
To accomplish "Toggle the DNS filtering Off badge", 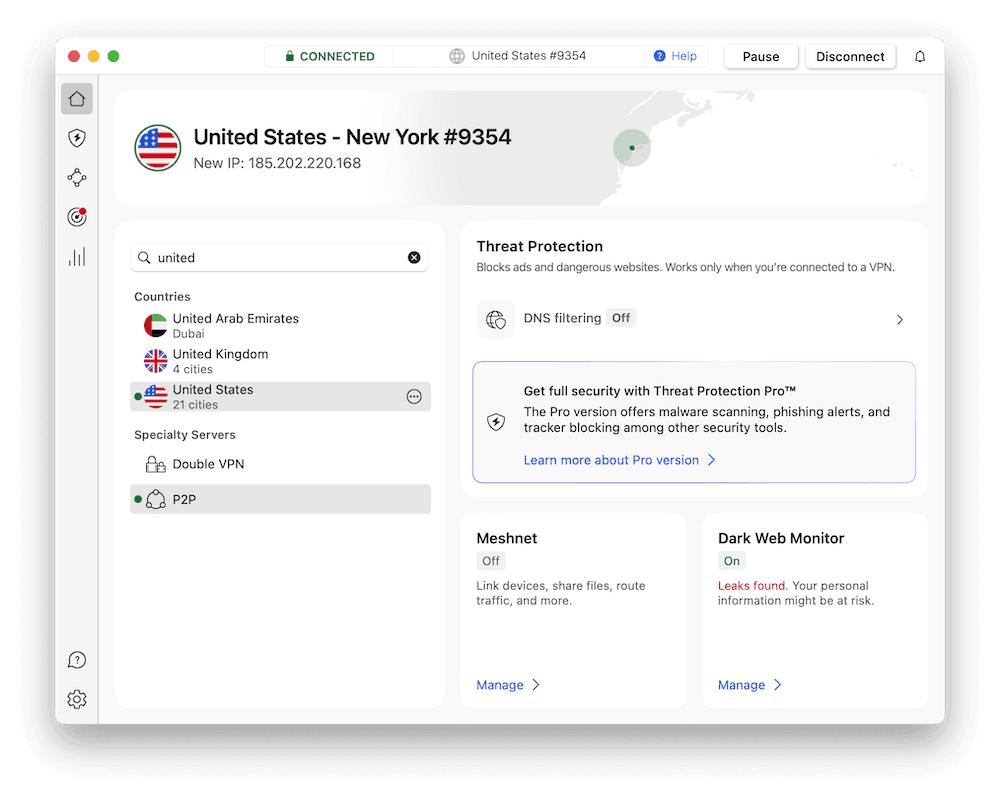I will (x=621, y=318).
